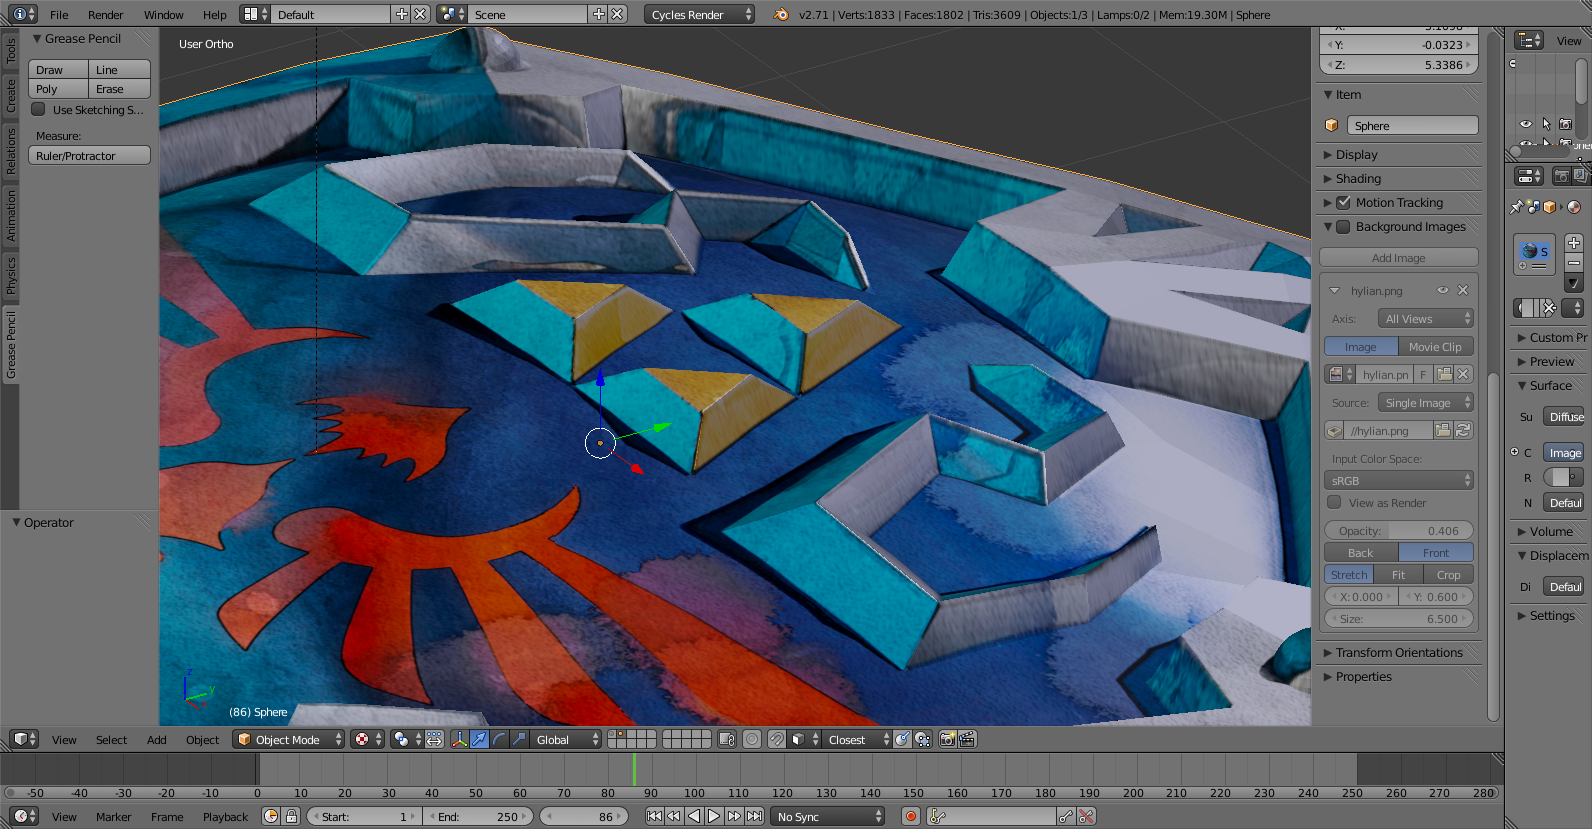Select Crop image scaling mode
This screenshot has width=1592, height=829.
(x=1448, y=575)
